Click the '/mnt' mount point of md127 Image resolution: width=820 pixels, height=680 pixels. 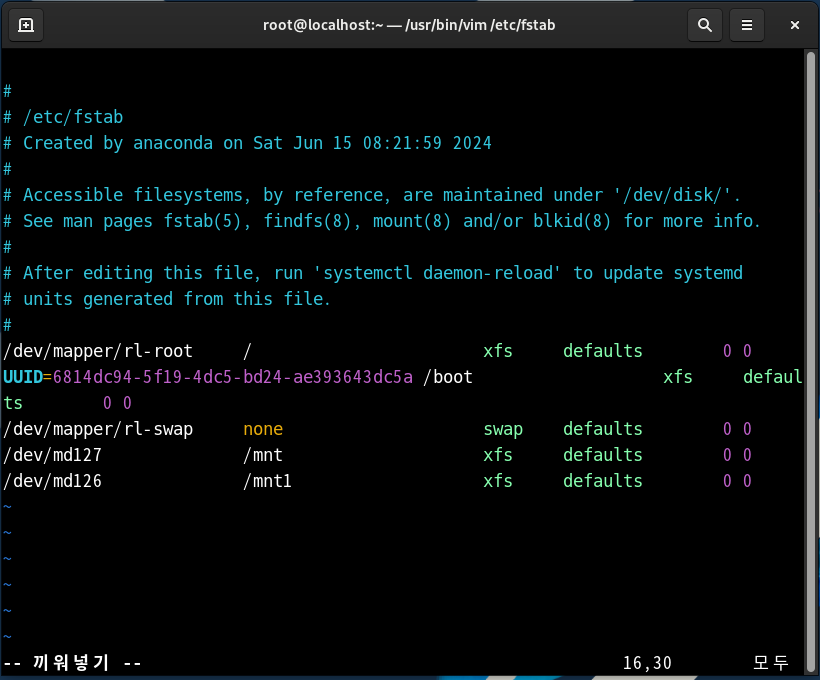tap(263, 455)
